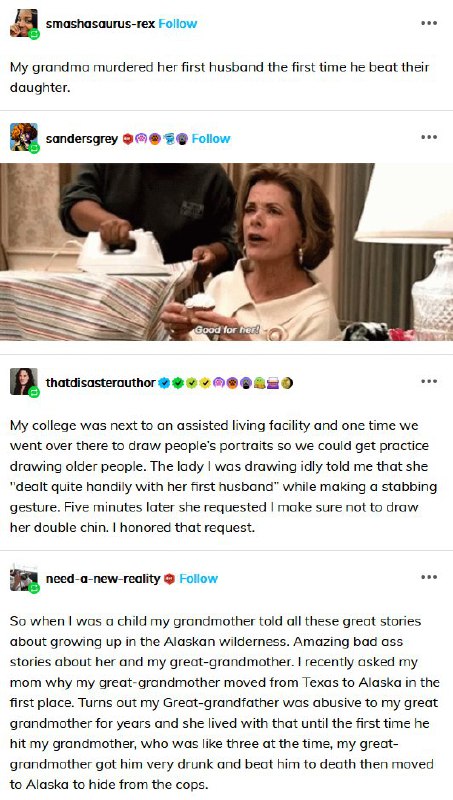Open need-a-new-reality avatar
This screenshot has height=800, width=453.
(x=23, y=578)
